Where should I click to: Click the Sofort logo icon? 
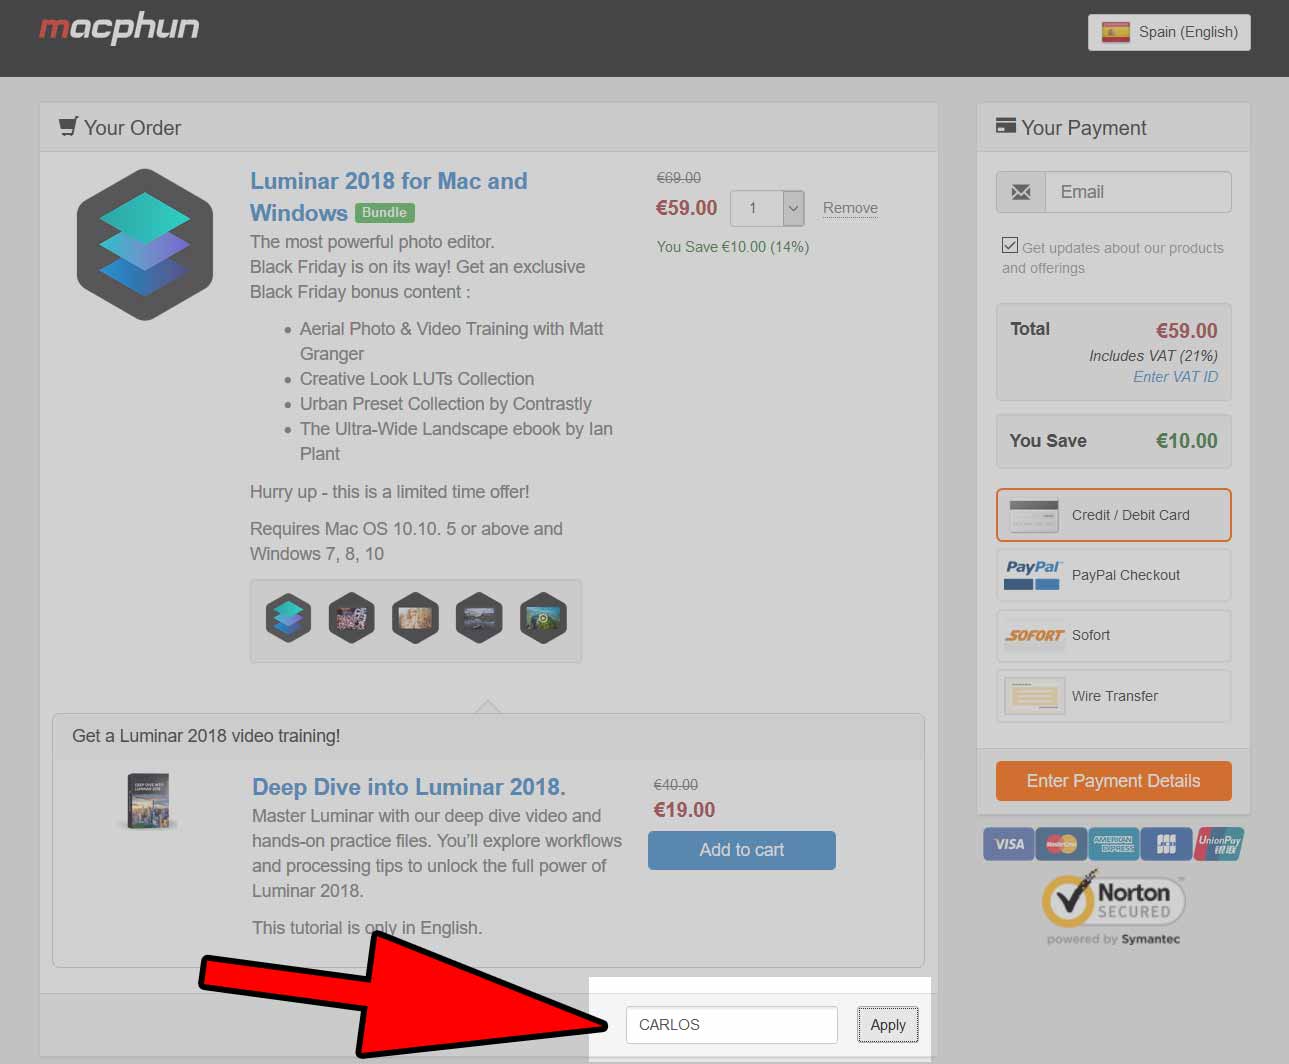click(1033, 635)
